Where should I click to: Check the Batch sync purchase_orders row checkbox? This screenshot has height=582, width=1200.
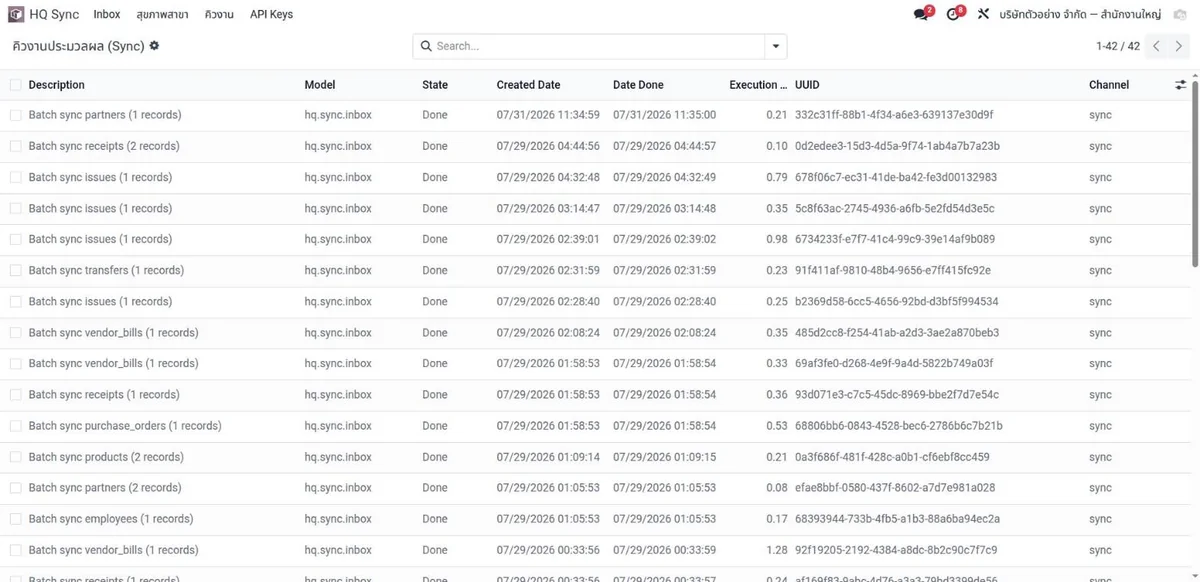coord(15,426)
